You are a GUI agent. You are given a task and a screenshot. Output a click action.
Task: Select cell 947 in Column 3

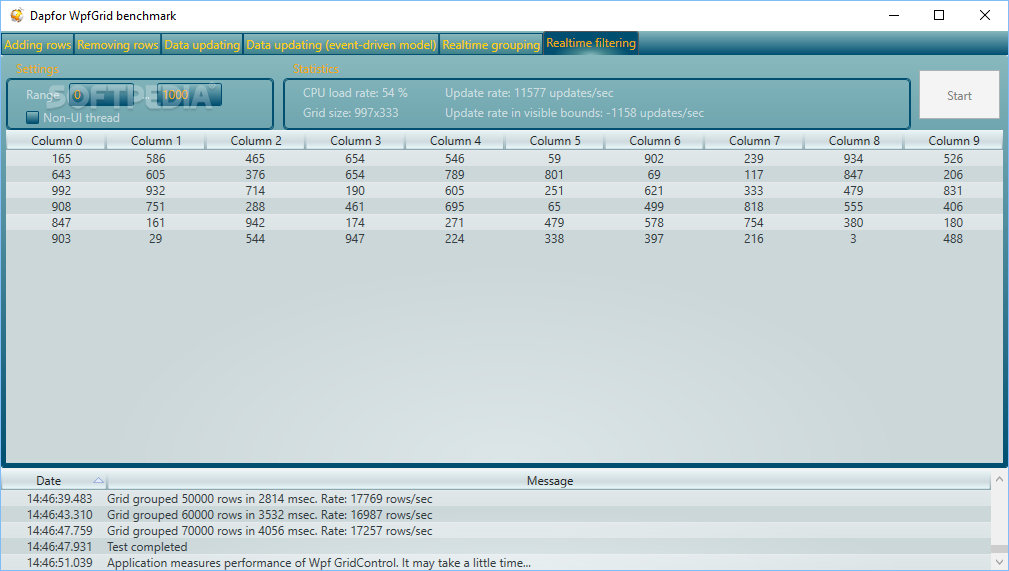[355, 239]
